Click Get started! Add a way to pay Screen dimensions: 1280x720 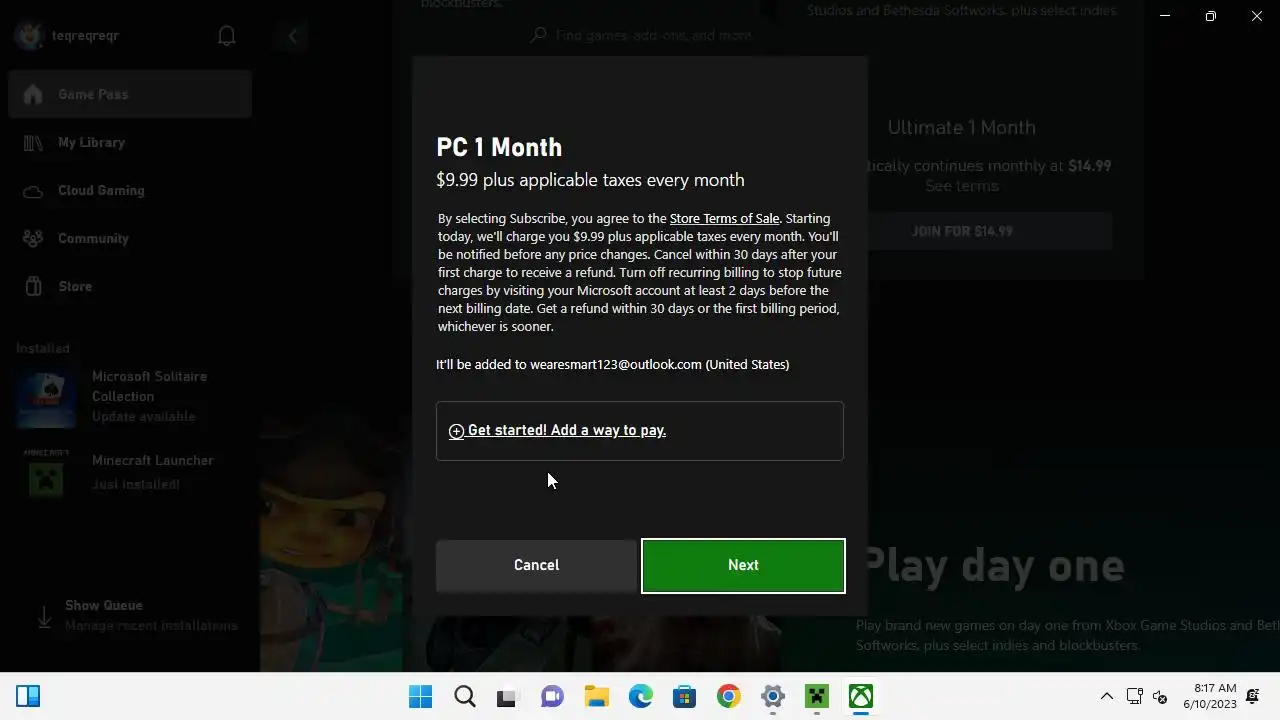(567, 430)
